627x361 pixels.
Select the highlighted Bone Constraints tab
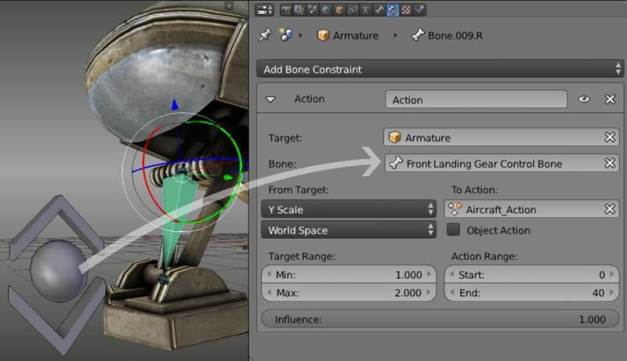pos(393,10)
